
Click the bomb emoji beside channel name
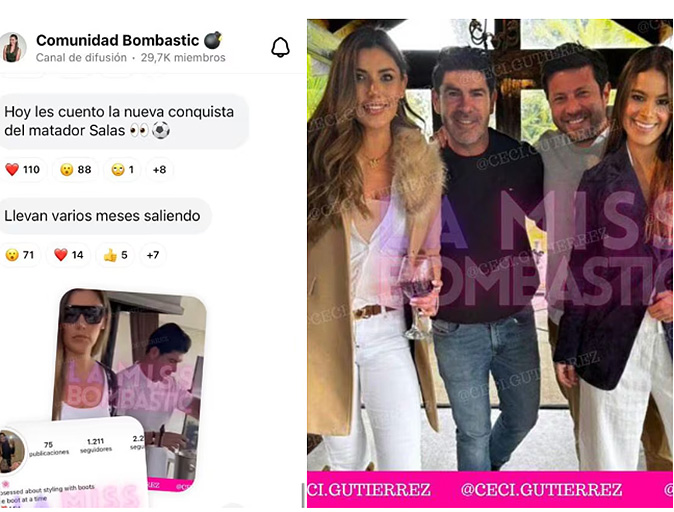click(212, 40)
